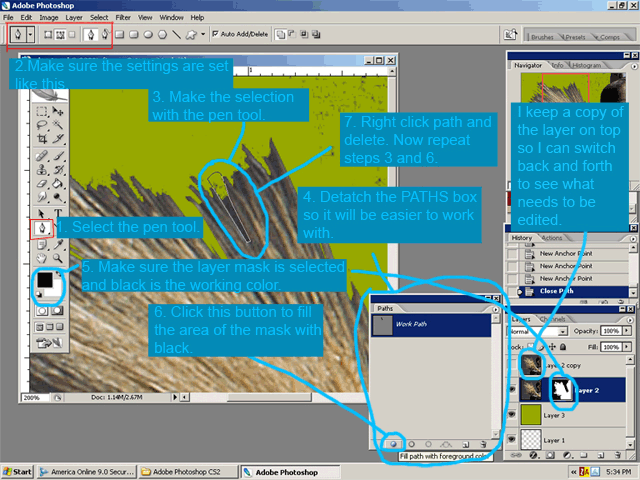This screenshot has height=480, width=640.
Task: Click the black foreground color swatch
Action: pos(44,280)
